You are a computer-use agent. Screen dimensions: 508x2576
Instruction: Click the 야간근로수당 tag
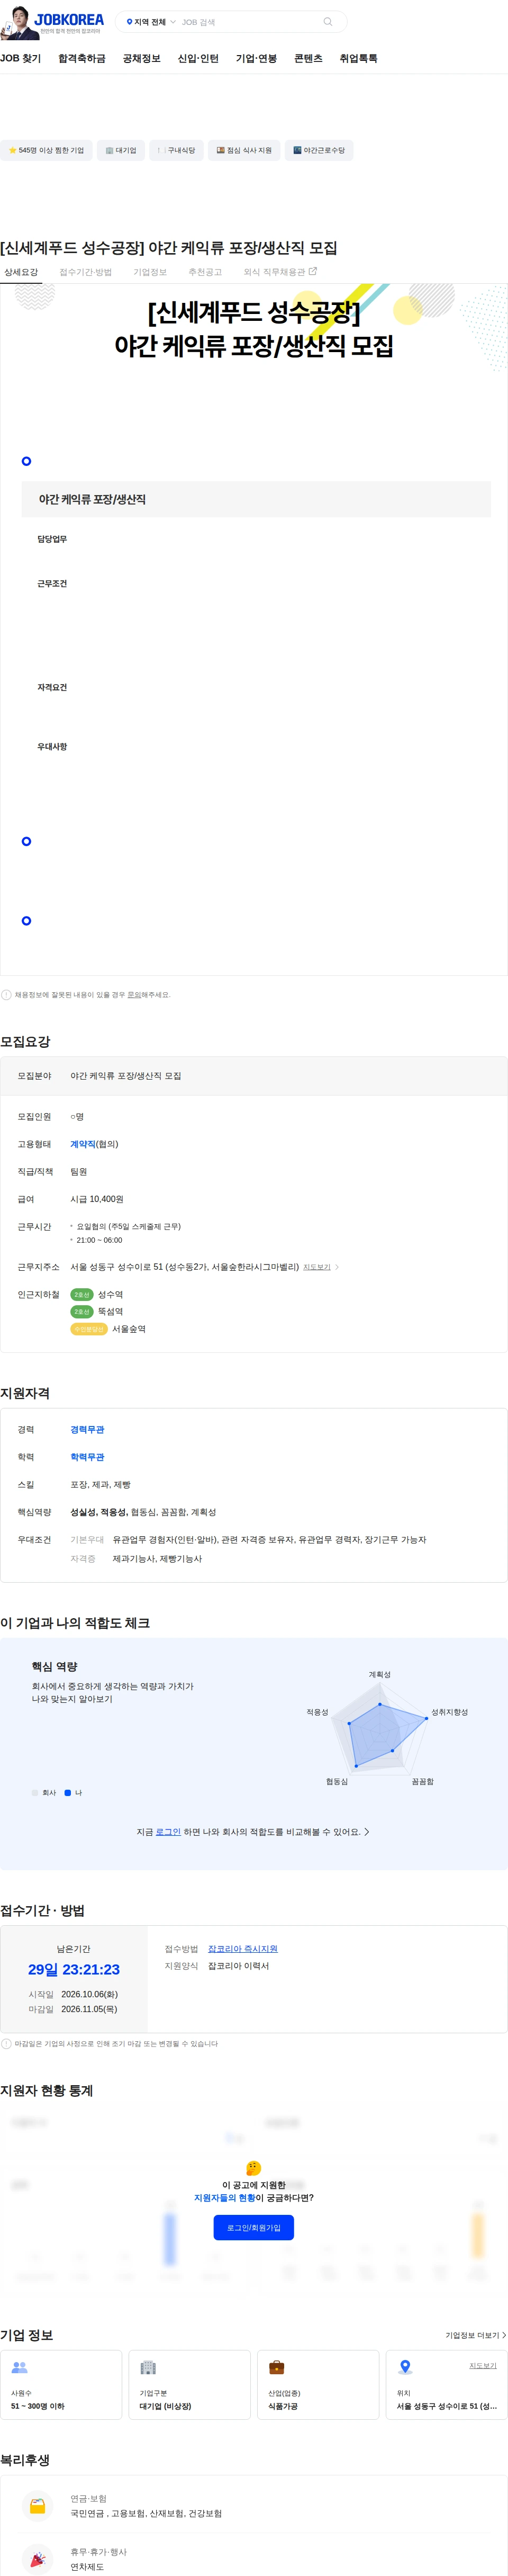(319, 150)
